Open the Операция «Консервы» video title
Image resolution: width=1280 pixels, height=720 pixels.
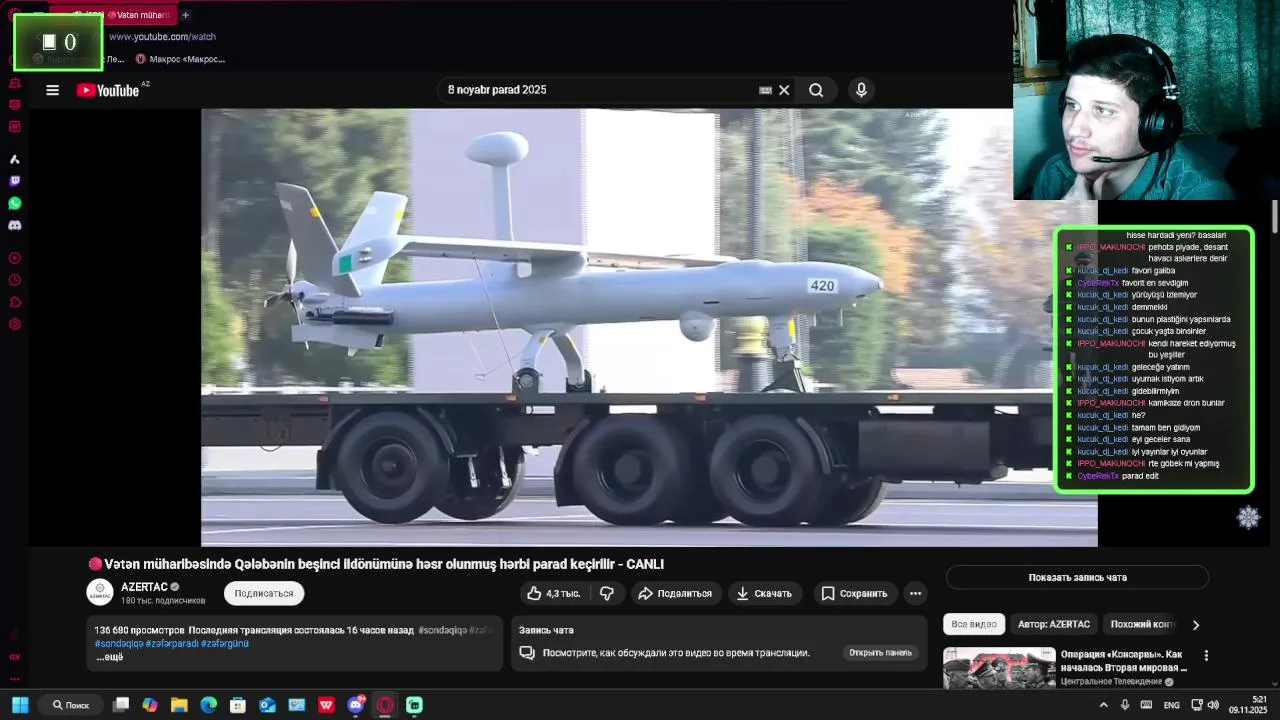[x=1124, y=661]
